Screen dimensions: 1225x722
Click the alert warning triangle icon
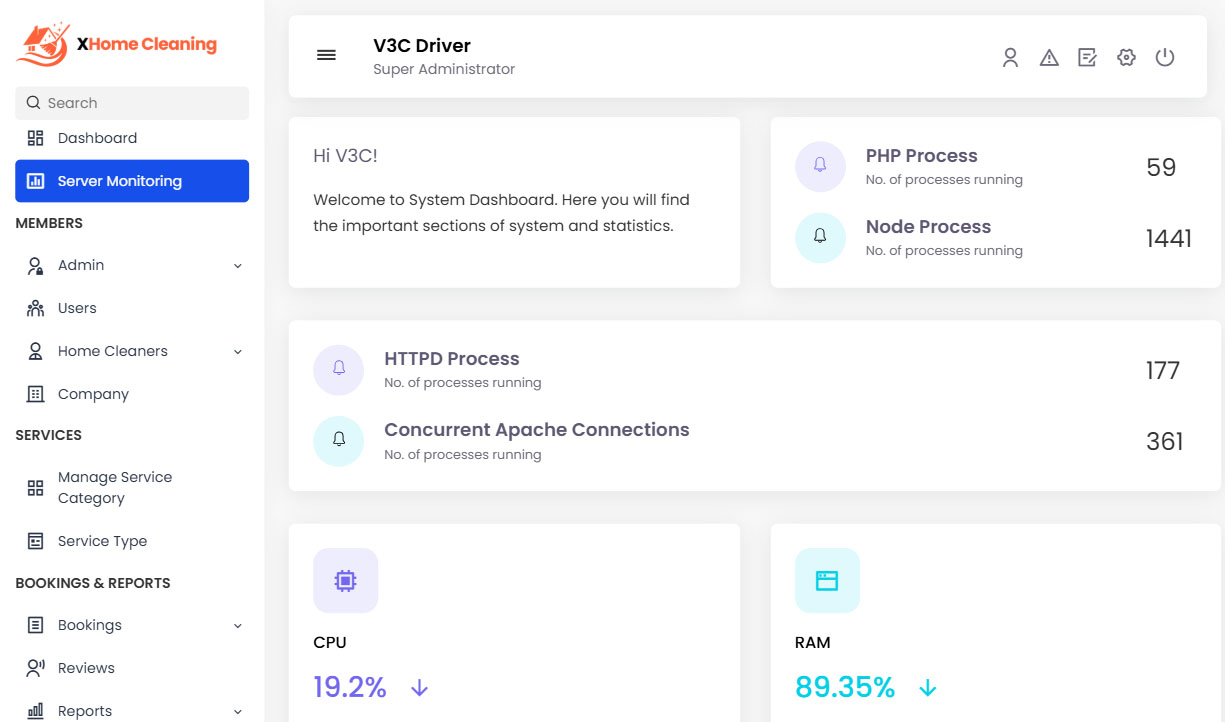click(1048, 57)
